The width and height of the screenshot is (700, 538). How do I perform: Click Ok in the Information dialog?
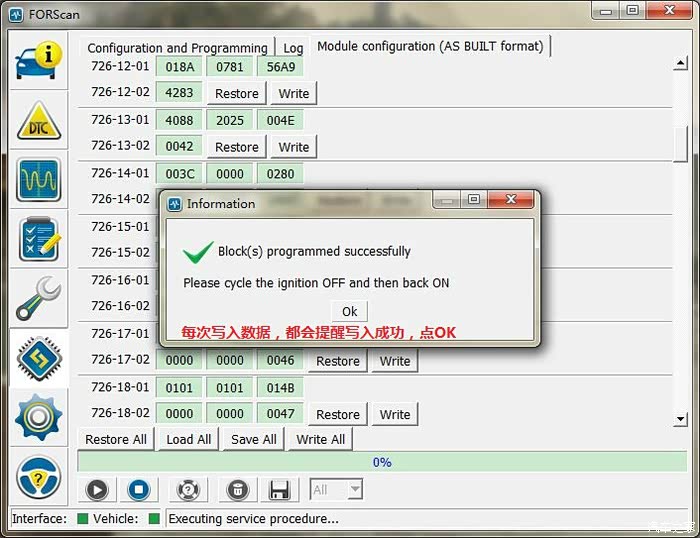(x=350, y=311)
